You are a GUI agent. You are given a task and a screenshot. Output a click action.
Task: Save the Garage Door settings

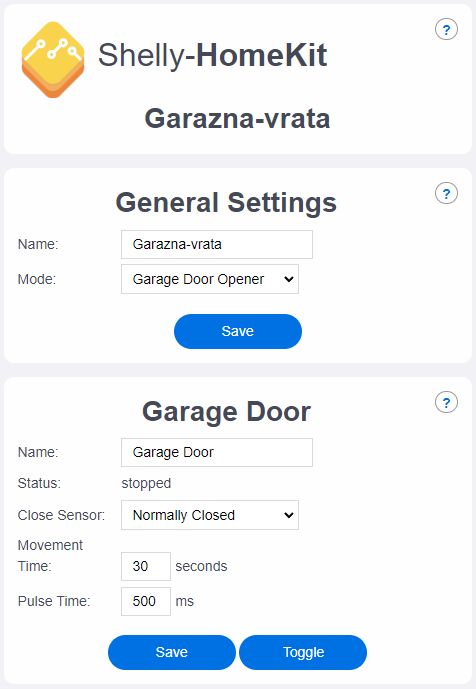pos(172,652)
